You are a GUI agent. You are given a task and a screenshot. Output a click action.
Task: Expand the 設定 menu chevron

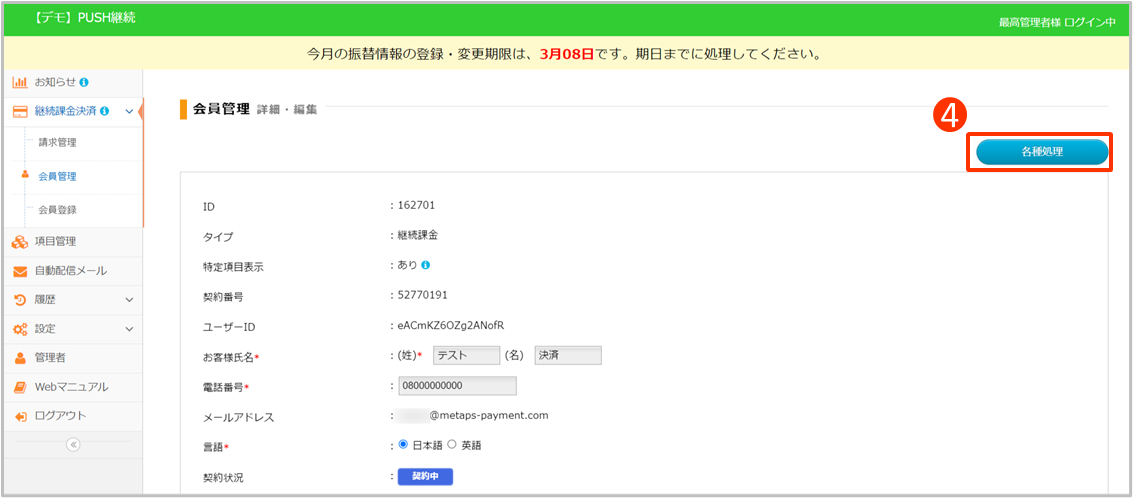tap(129, 329)
